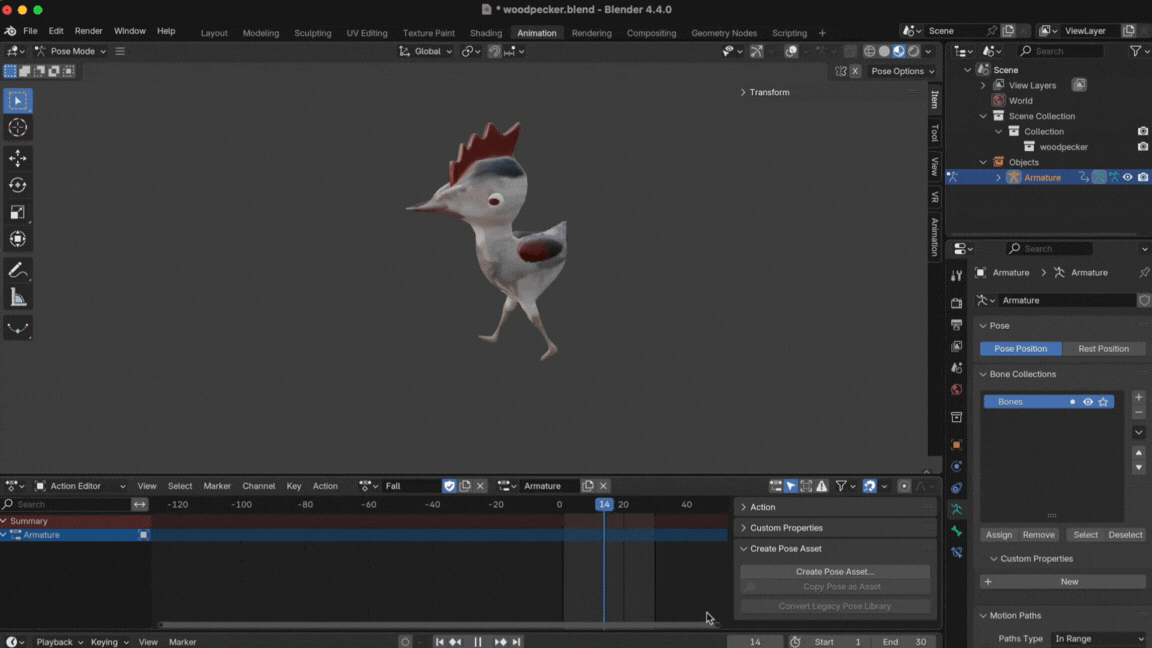Select the Cursor tool
1152x648 pixels.
tap(18, 128)
